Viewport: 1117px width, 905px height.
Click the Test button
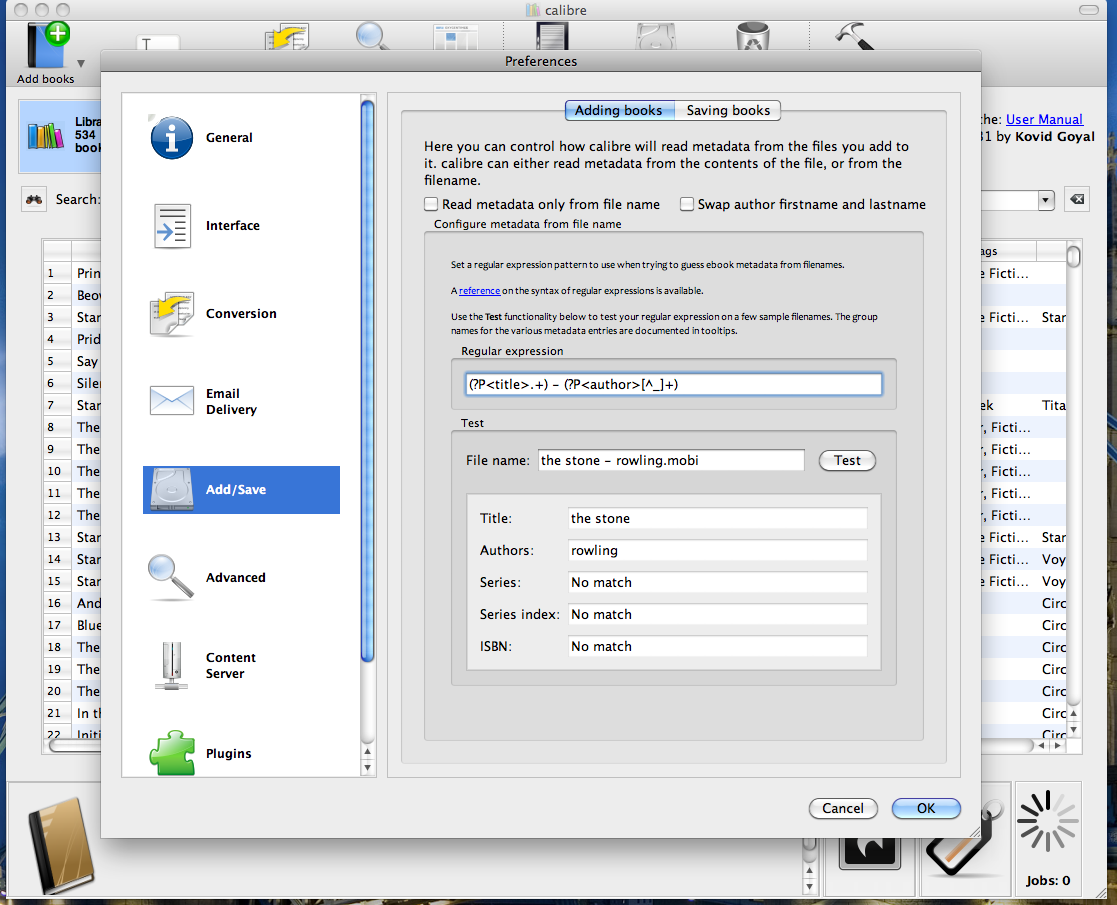point(847,460)
